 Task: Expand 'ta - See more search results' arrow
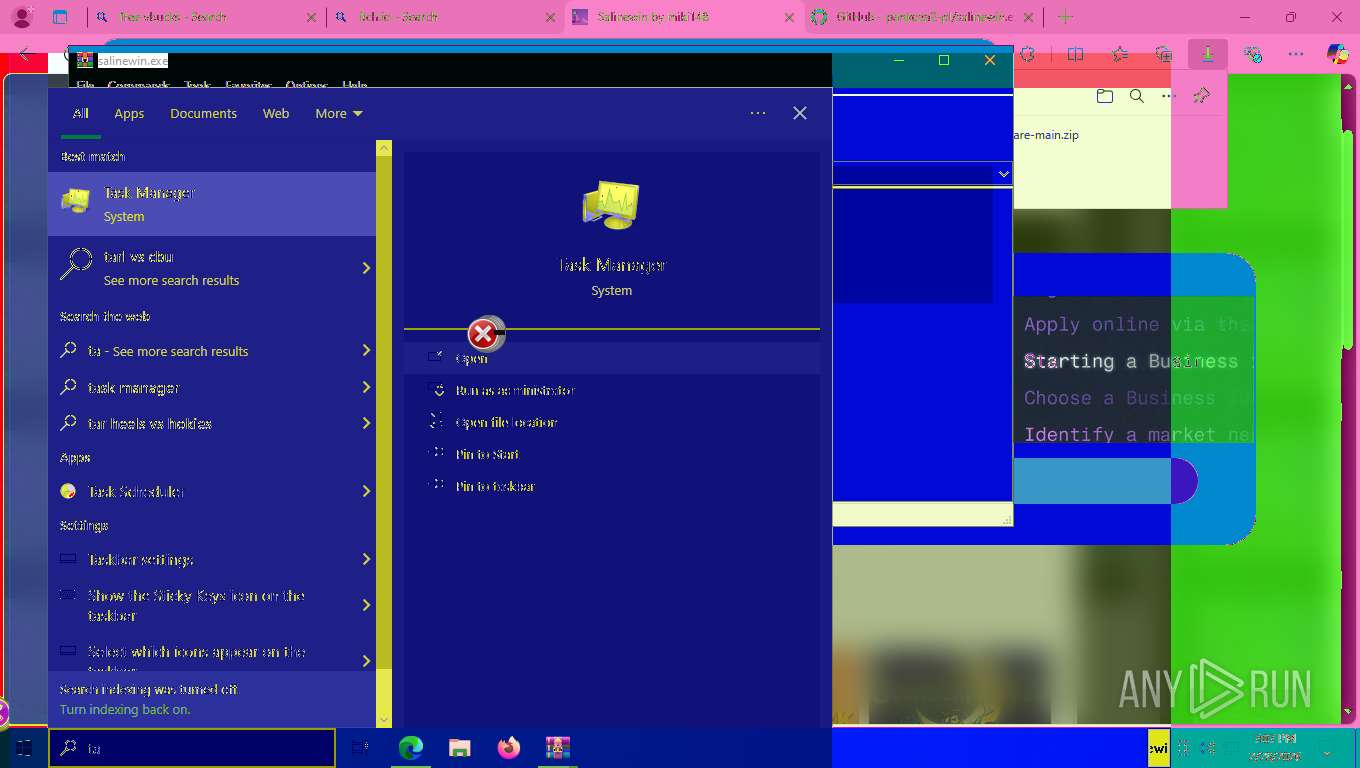pyautogui.click(x=366, y=351)
